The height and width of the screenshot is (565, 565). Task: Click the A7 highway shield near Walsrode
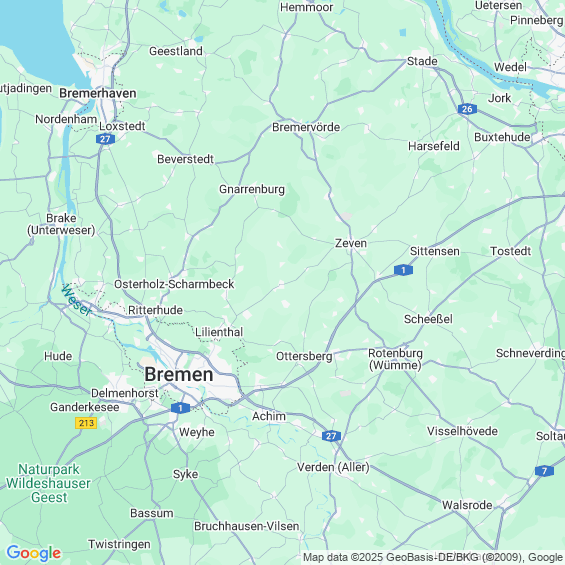[x=544, y=471]
